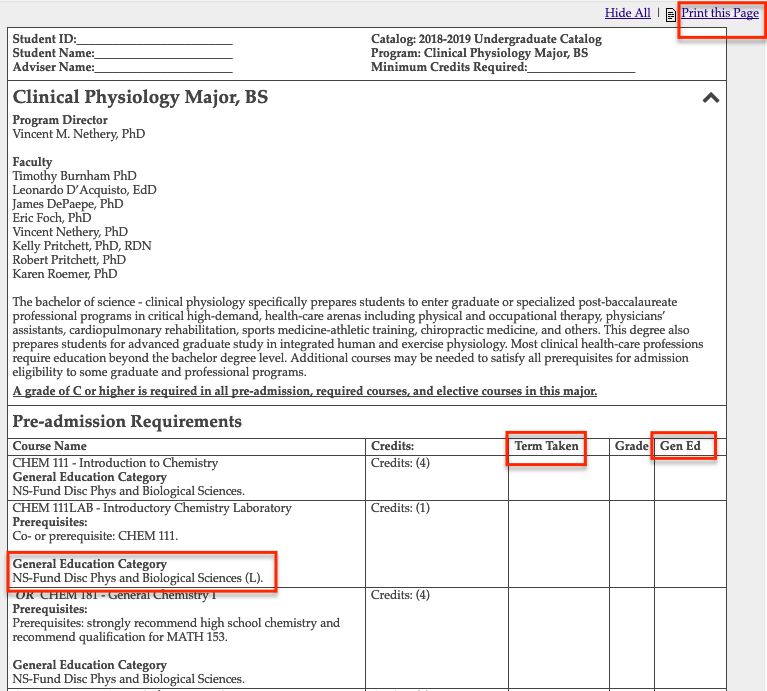The image size is (767, 691).
Task: Click the Credits: column header
Action: [392, 446]
